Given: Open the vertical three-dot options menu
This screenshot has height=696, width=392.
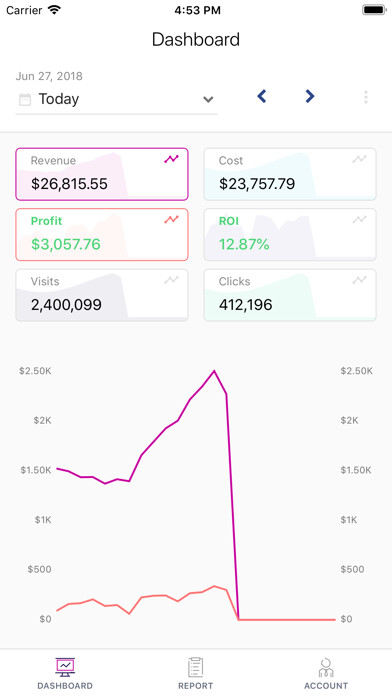Looking at the screenshot, I should point(366,97).
